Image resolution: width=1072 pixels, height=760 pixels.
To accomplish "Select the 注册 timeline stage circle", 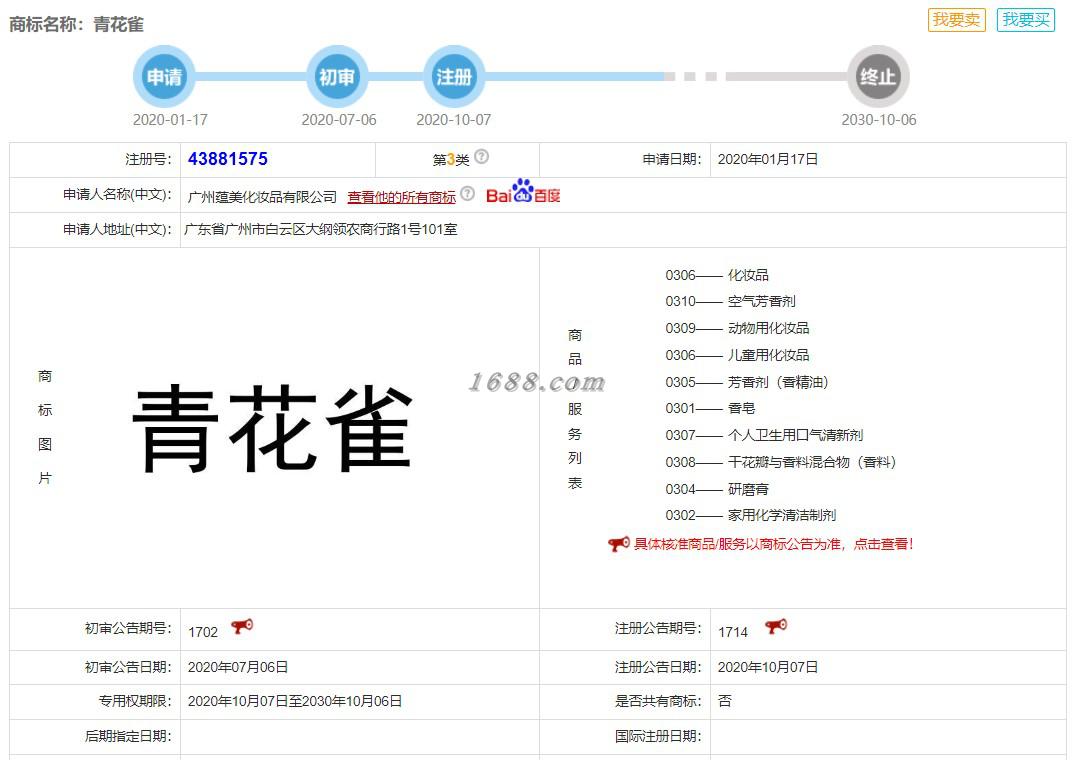I will (x=454, y=77).
